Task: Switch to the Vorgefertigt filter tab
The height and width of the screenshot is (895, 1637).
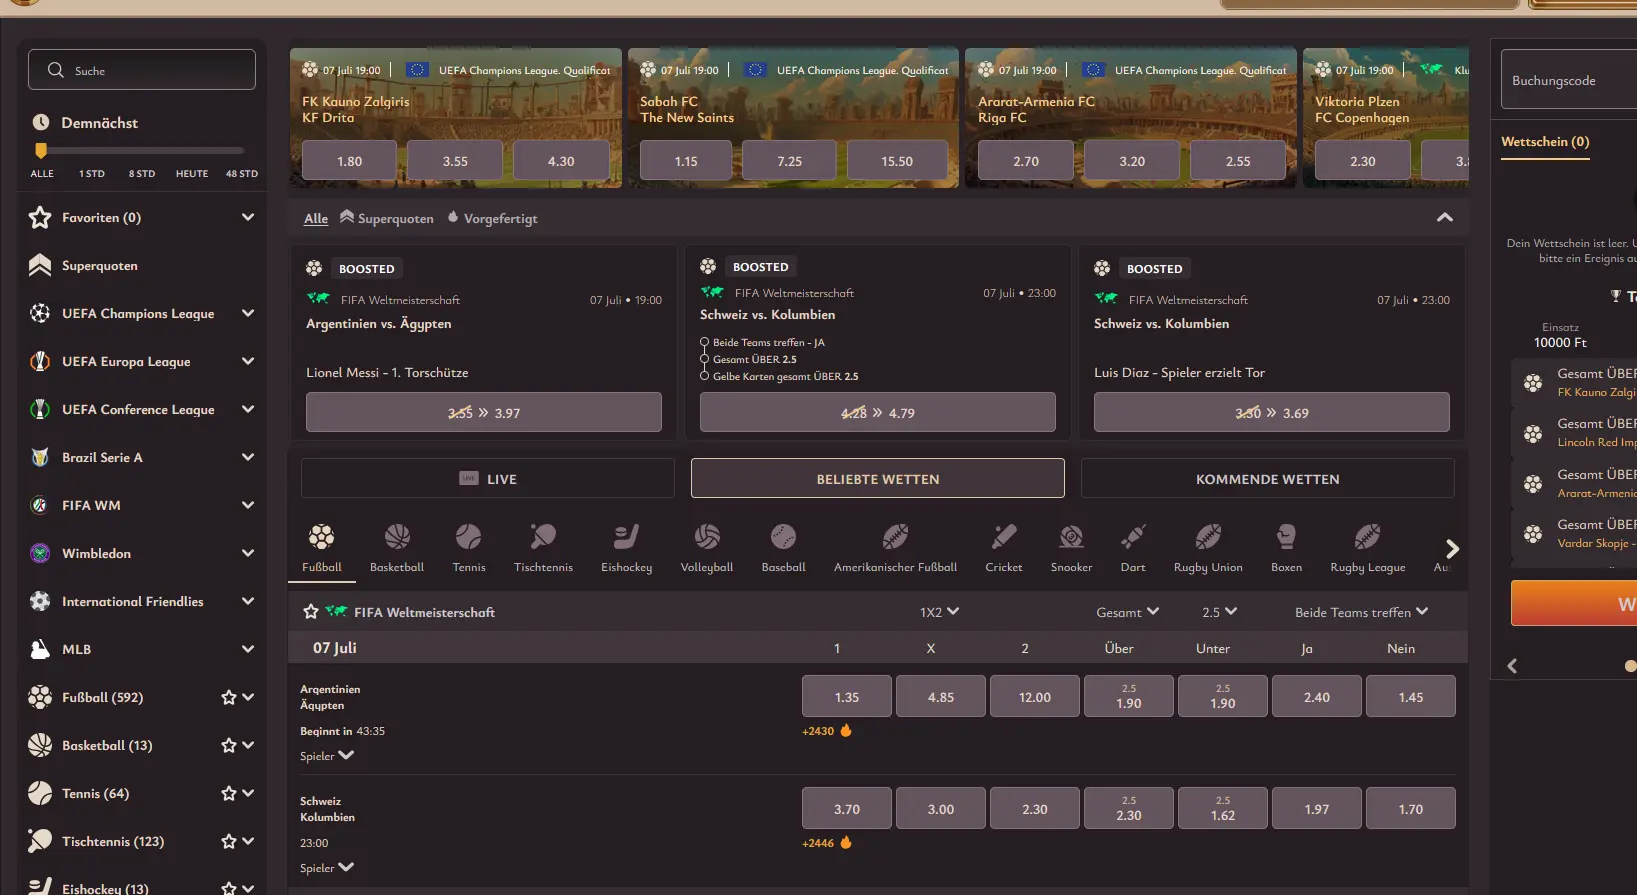Action: (x=492, y=218)
